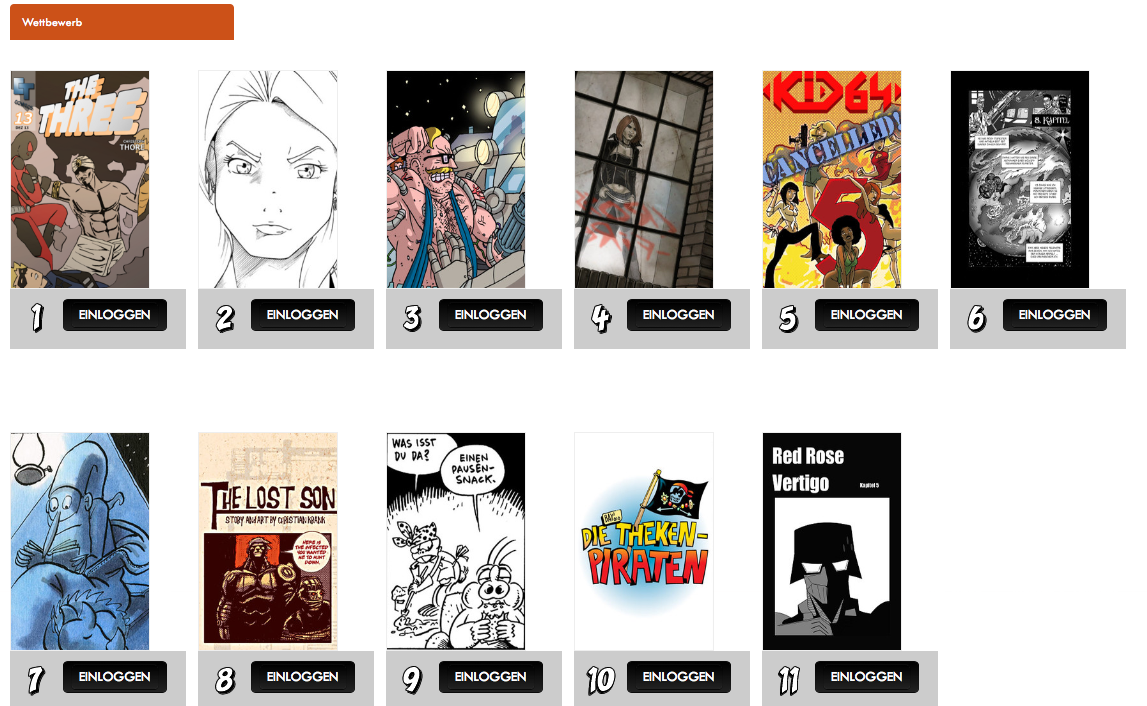Click Einloggen button for entry 11
The height and width of the screenshot is (706, 1147).
tap(867, 677)
